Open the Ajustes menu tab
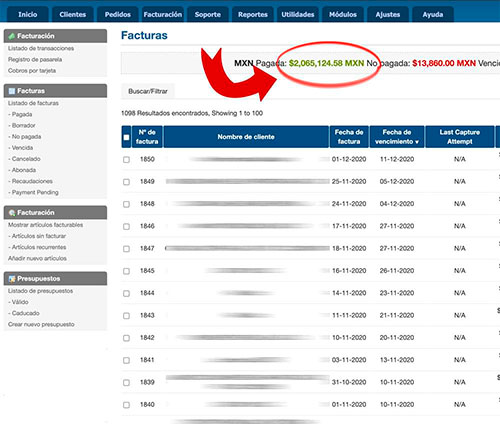 click(388, 15)
